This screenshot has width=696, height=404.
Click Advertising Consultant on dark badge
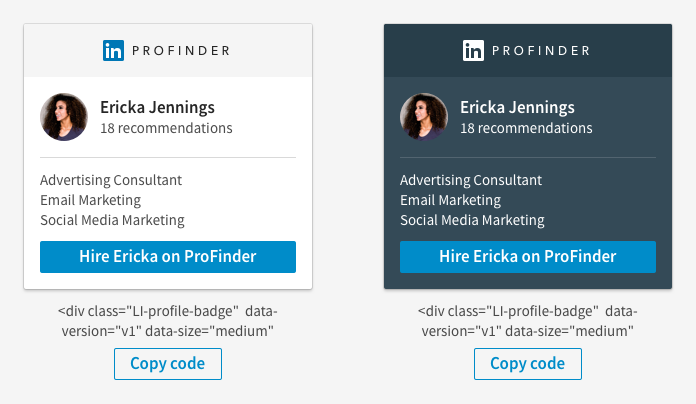471,180
